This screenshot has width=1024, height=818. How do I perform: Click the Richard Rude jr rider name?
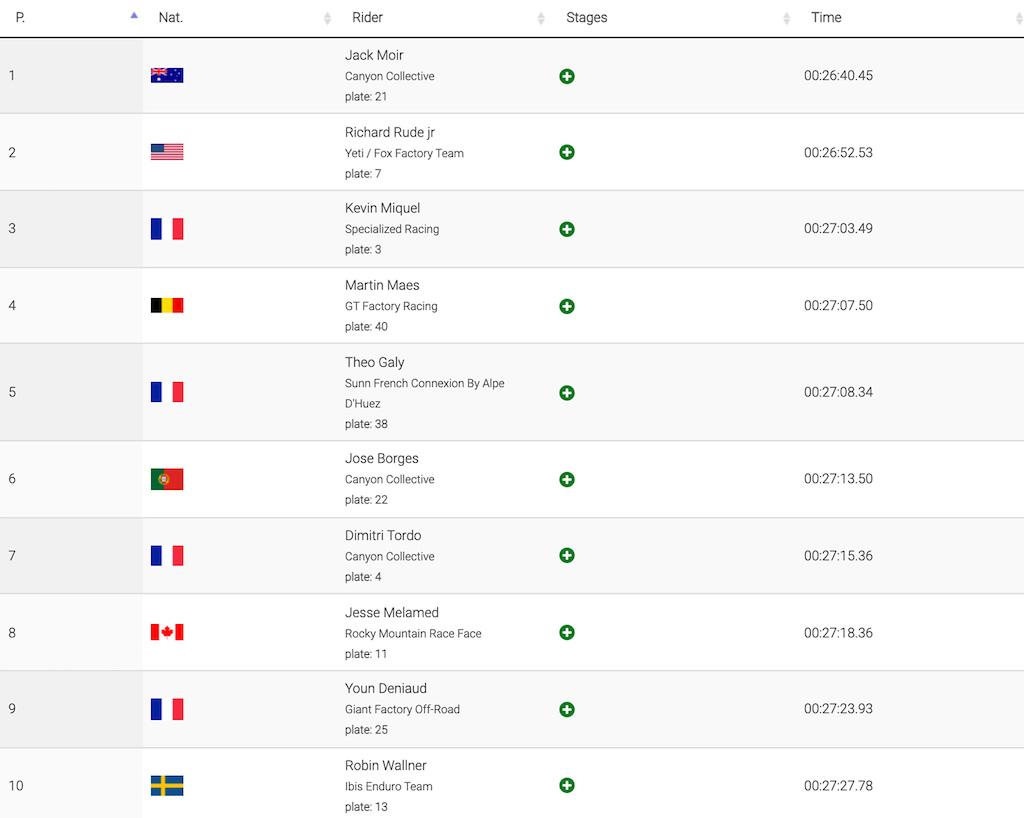[x=390, y=133]
